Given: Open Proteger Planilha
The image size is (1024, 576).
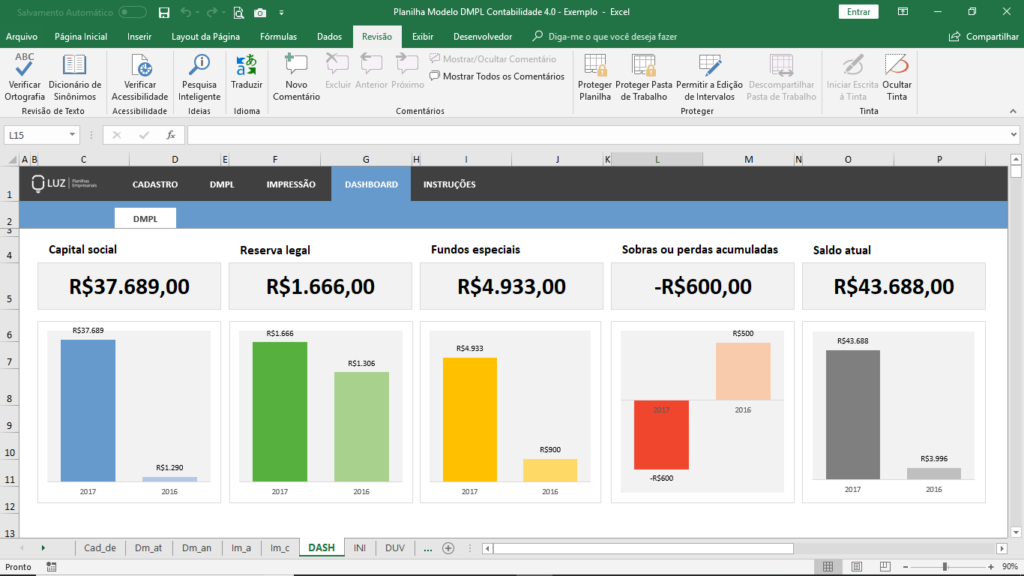Looking at the screenshot, I should pos(595,78).
